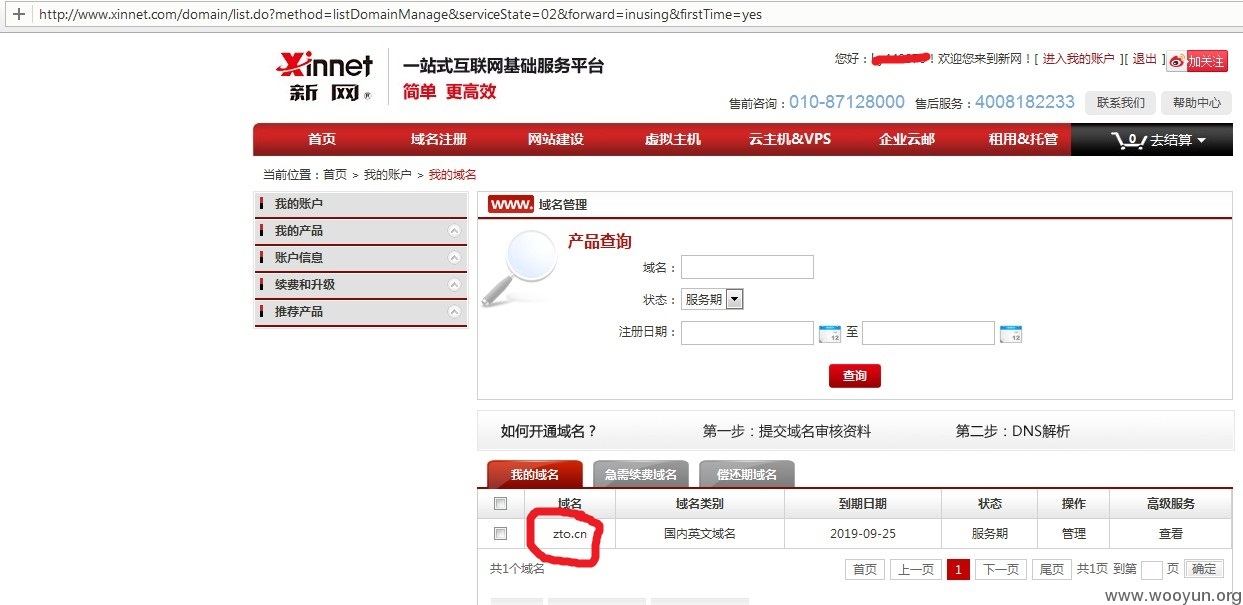Expand 续费和升级 sidebar section
Image resolution: width=1243 pixels, height=605 pixels.
click(361, 285)
